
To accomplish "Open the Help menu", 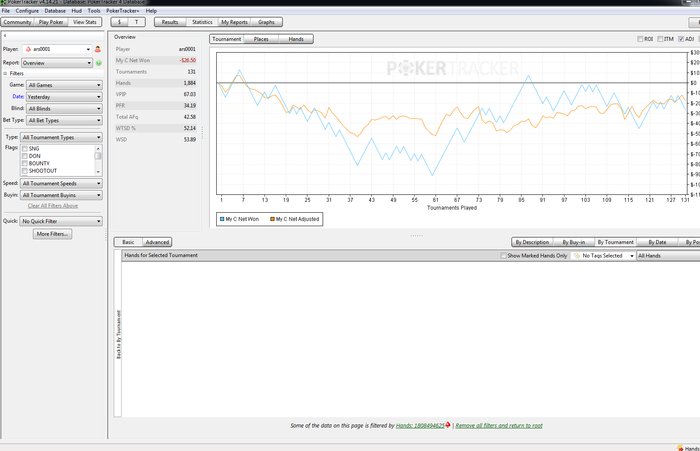I will tap(151, 11).
